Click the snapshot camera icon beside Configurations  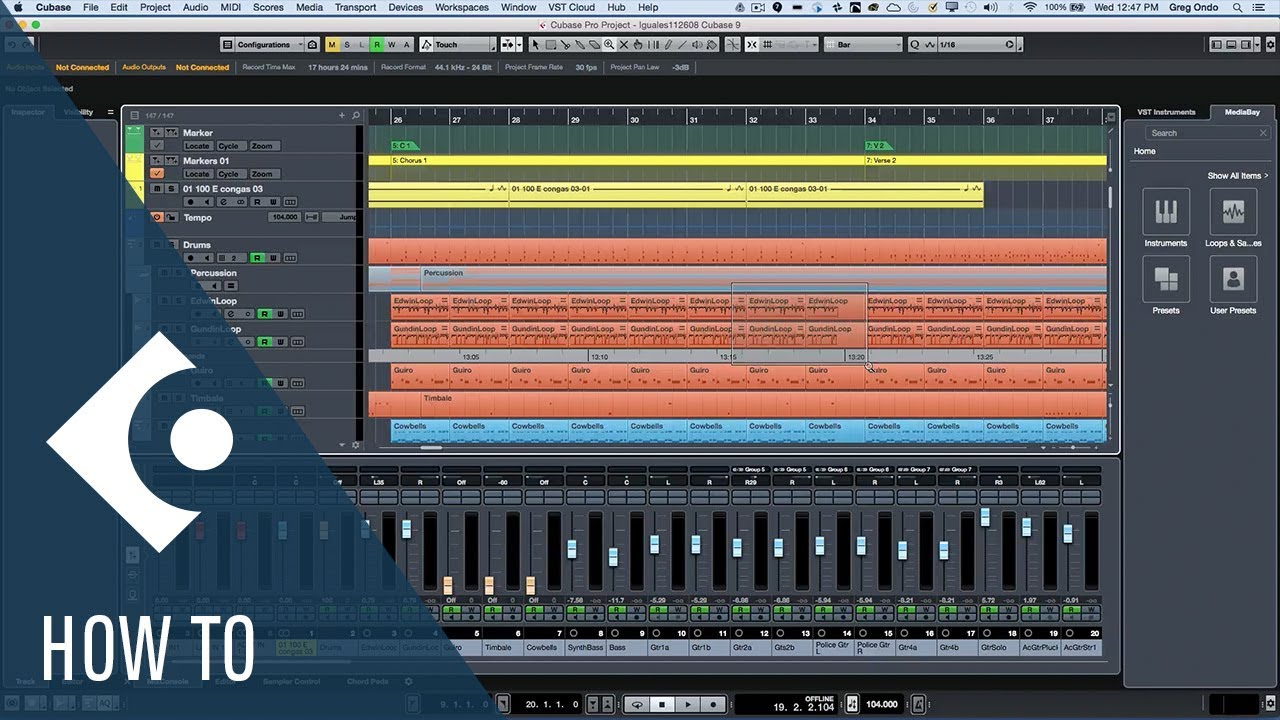tap(312, 45)
